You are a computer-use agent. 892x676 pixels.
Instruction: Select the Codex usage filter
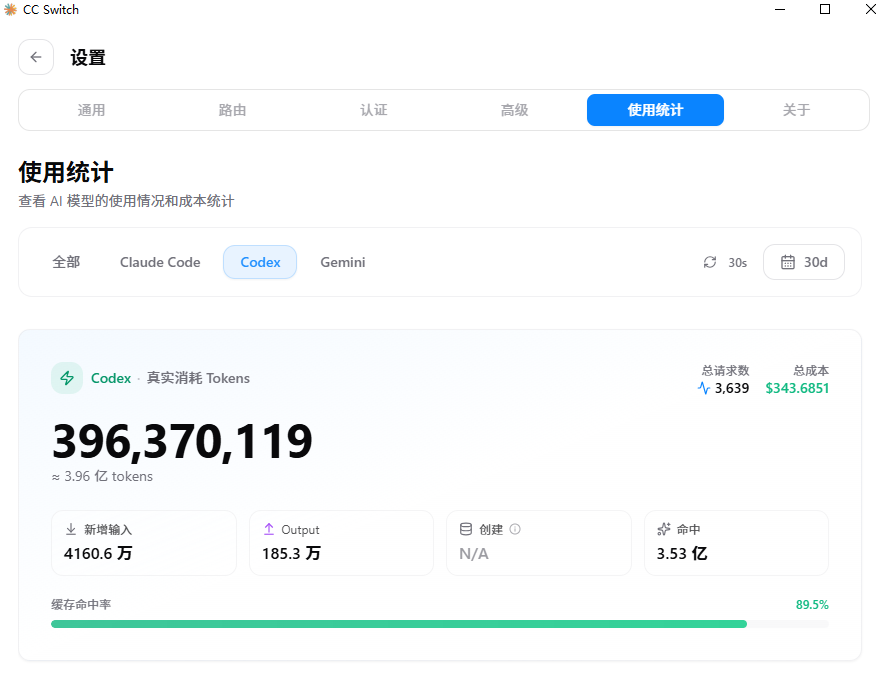(x=260, y=262)
